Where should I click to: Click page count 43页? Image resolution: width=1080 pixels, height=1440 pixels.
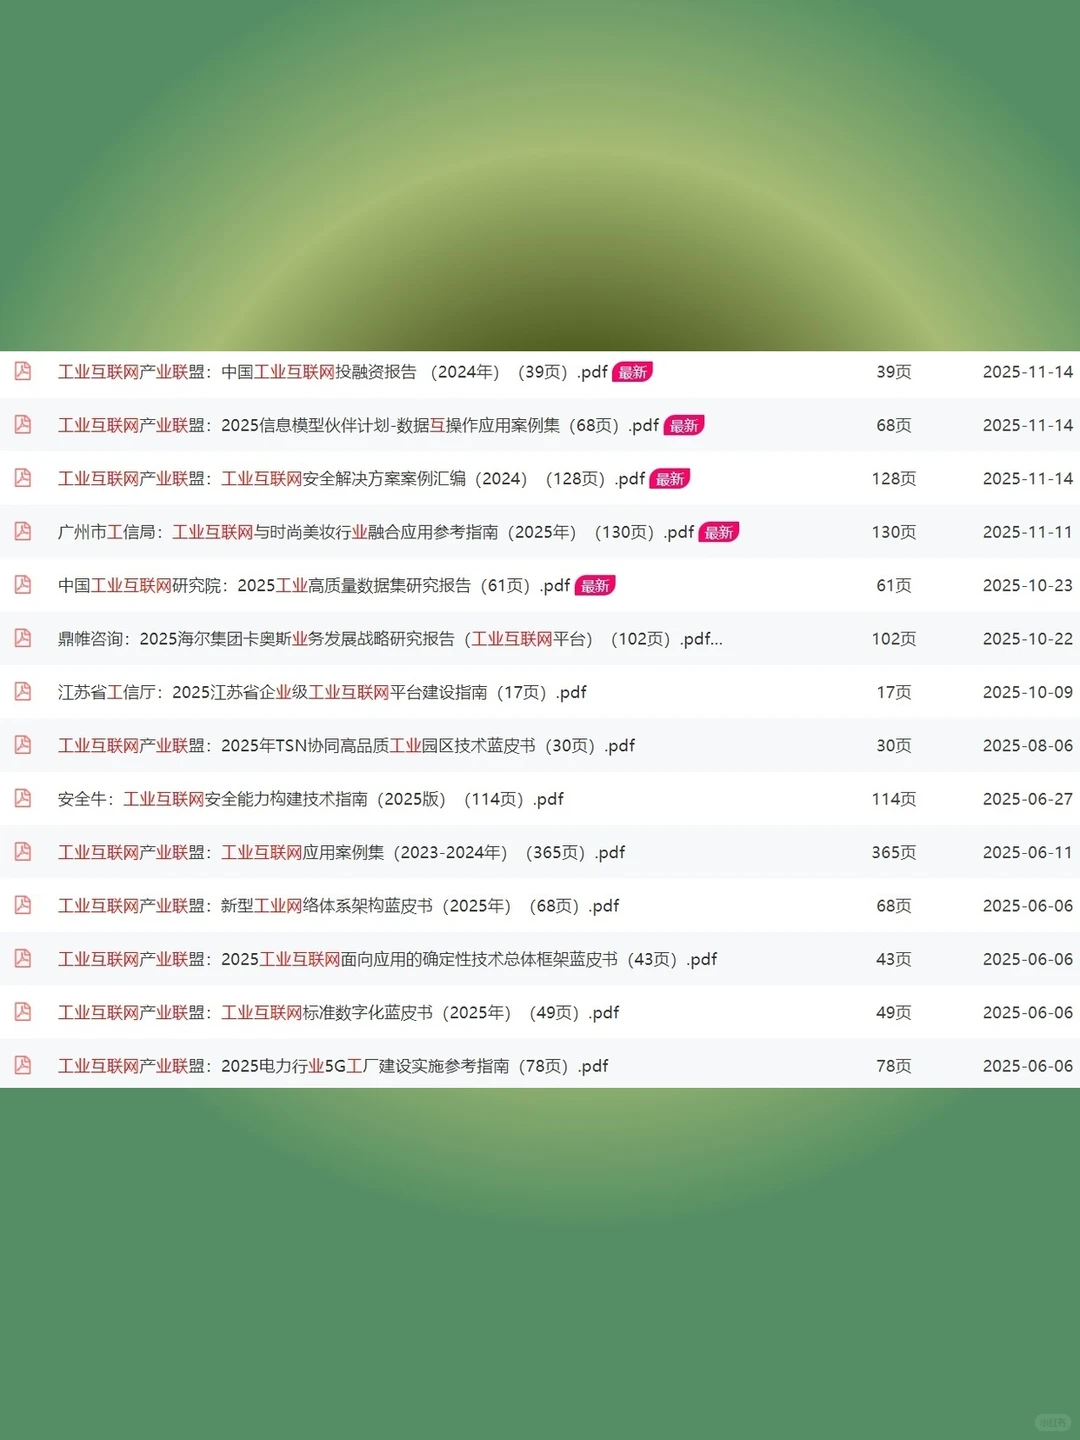coord(894,959)
